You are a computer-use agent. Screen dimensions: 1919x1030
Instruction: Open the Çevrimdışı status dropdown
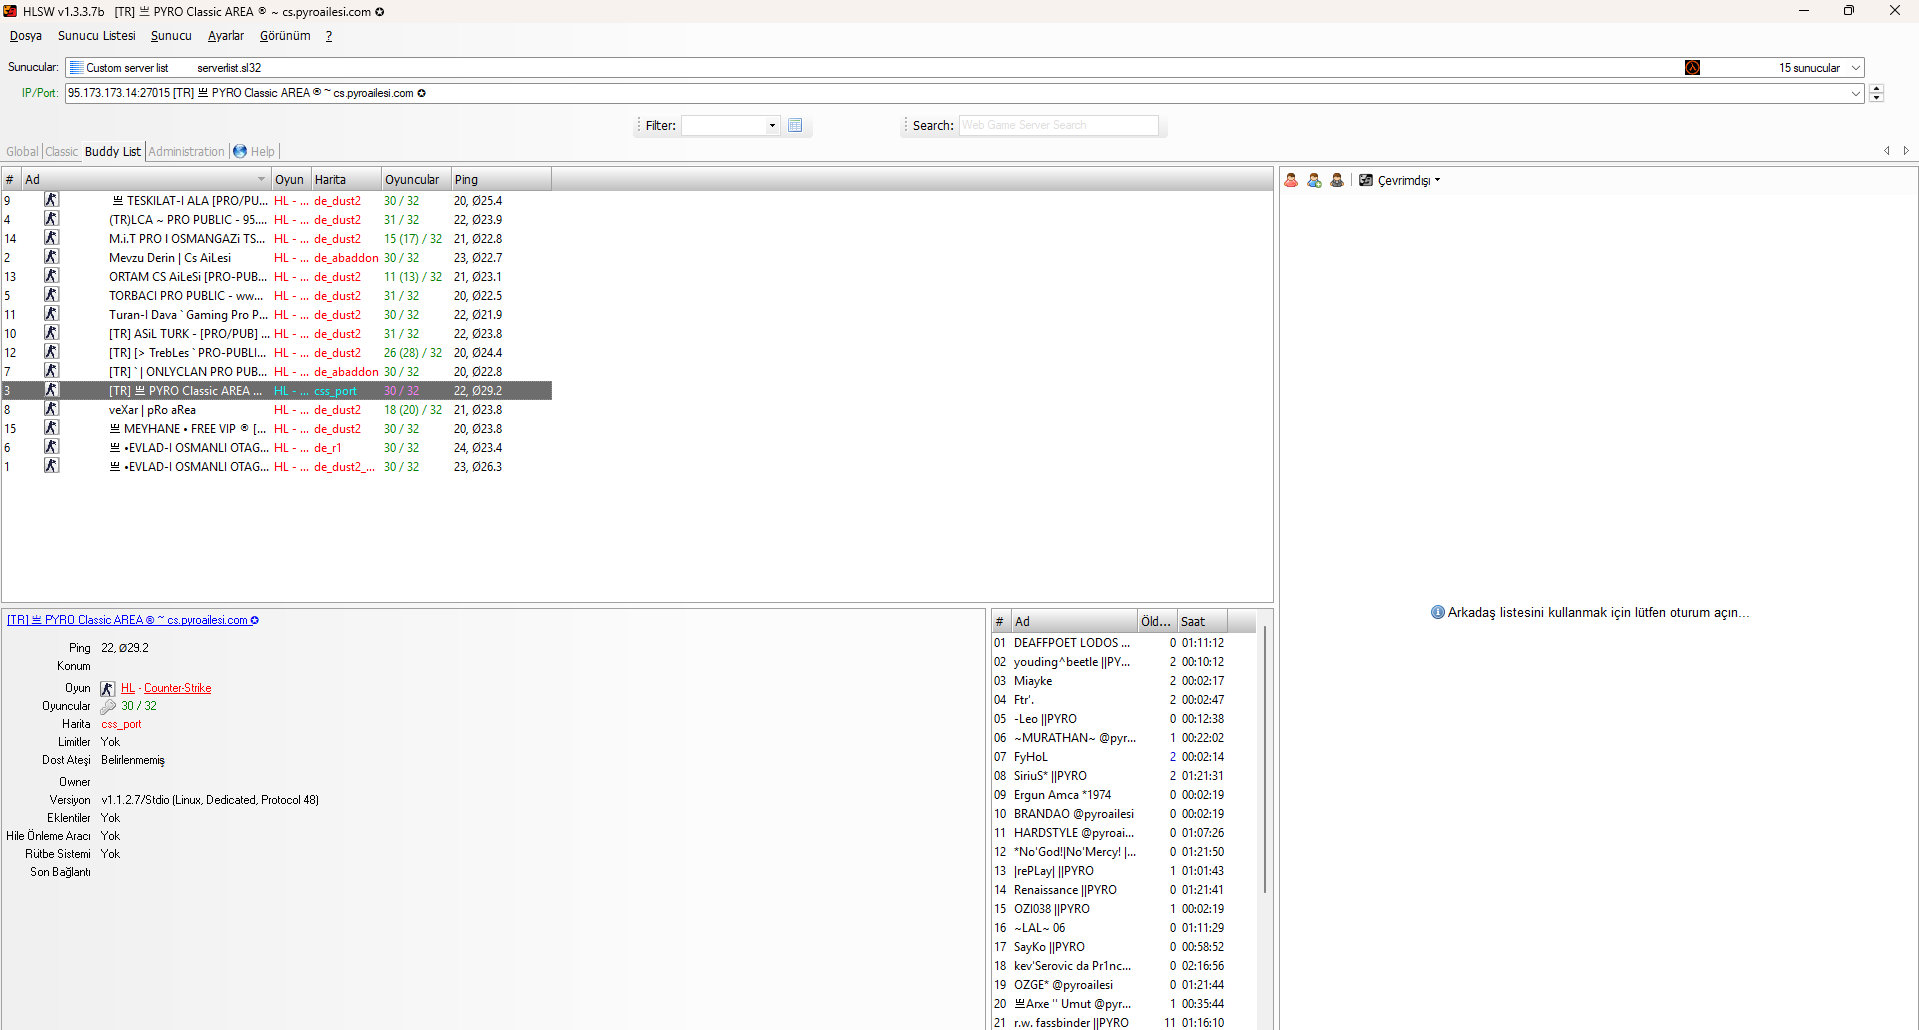pos(1438,180)
